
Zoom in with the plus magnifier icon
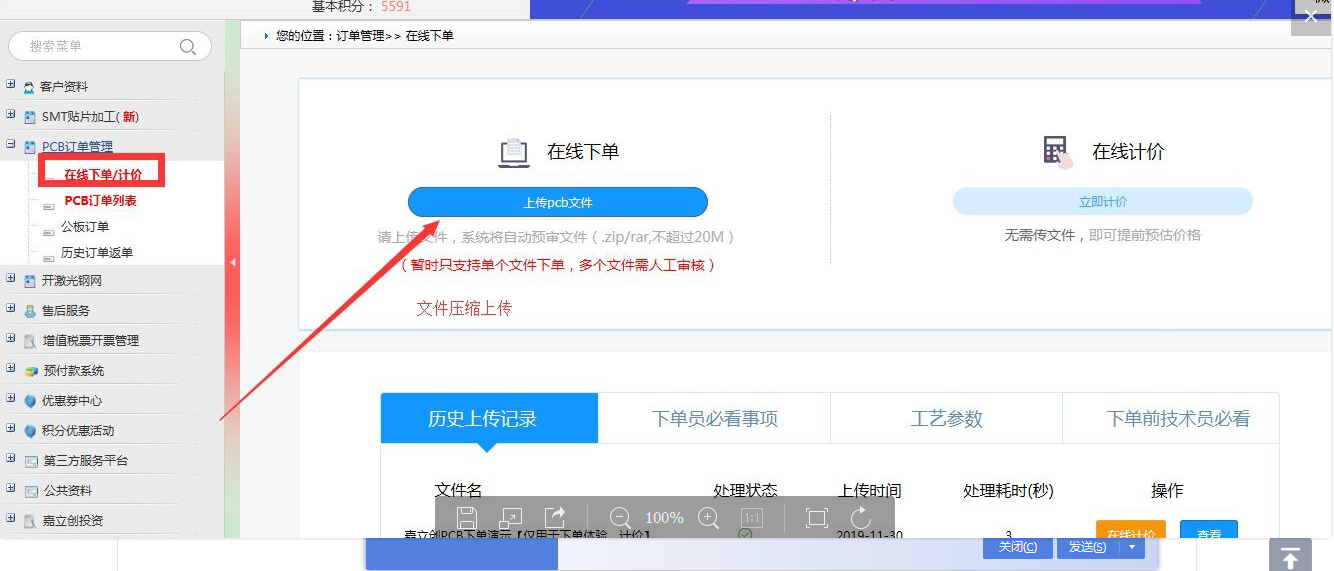[709, 518]
